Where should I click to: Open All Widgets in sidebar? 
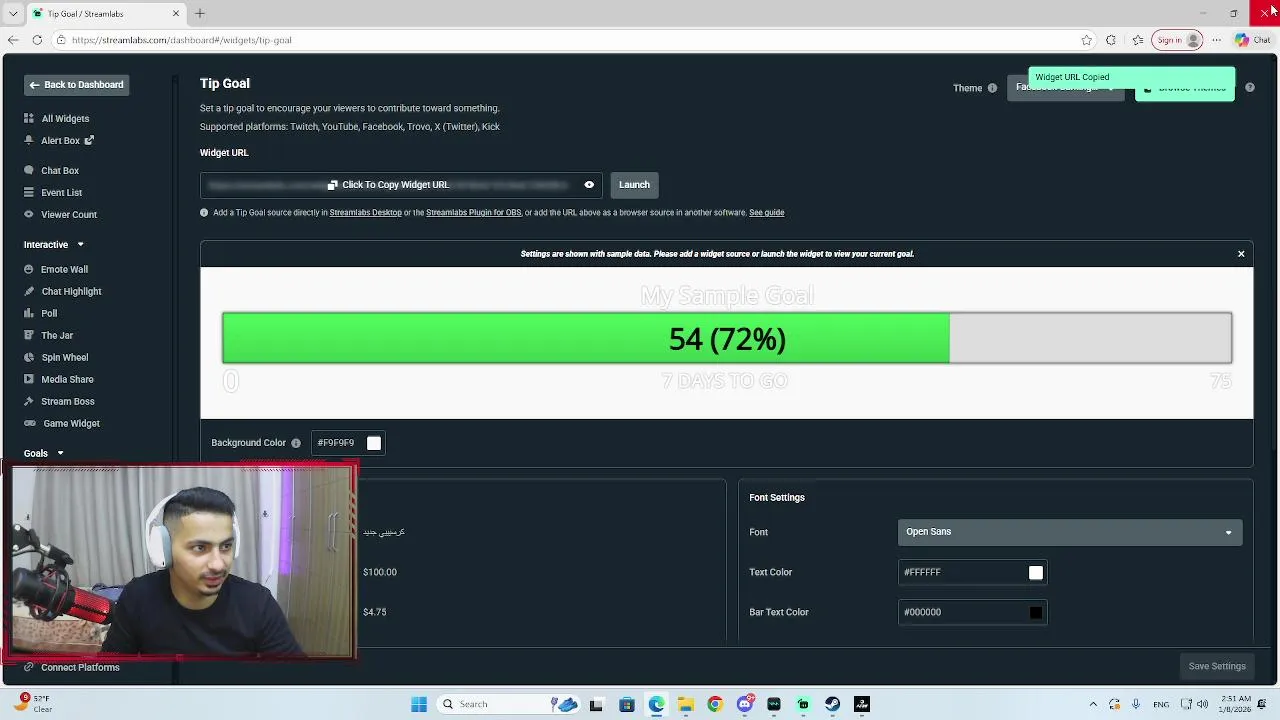click(x=65, y=118)
